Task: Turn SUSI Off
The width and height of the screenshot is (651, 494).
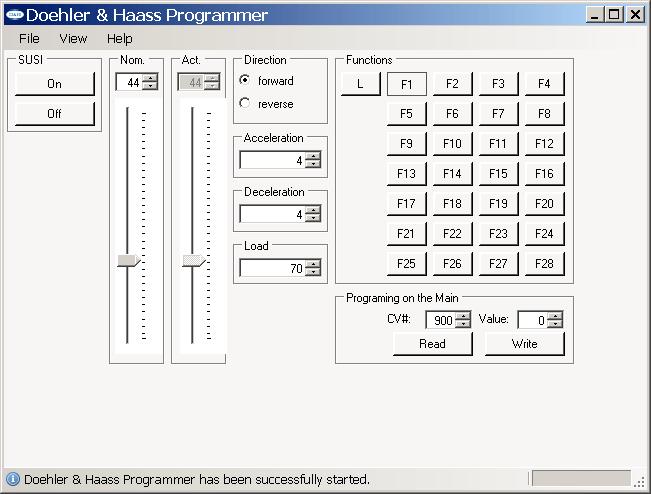Action: point(54,114)
